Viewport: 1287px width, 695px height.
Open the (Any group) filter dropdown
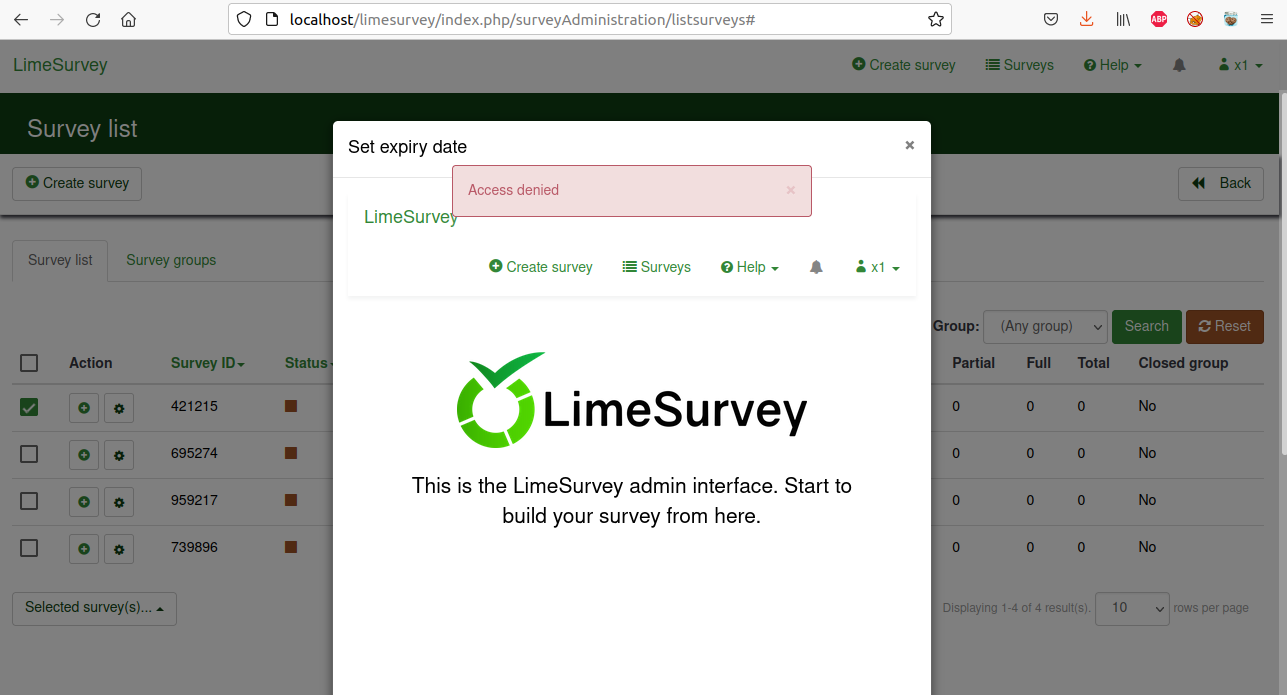point(1046,326)
